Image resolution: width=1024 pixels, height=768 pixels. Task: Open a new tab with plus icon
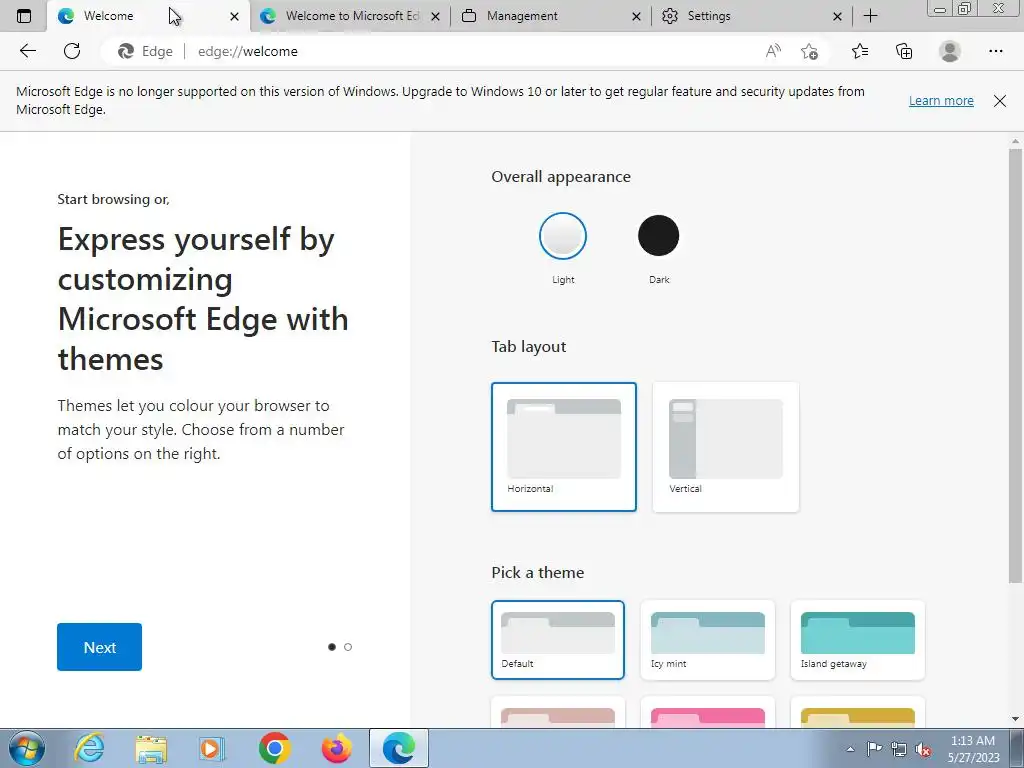[x=871, y=16]
